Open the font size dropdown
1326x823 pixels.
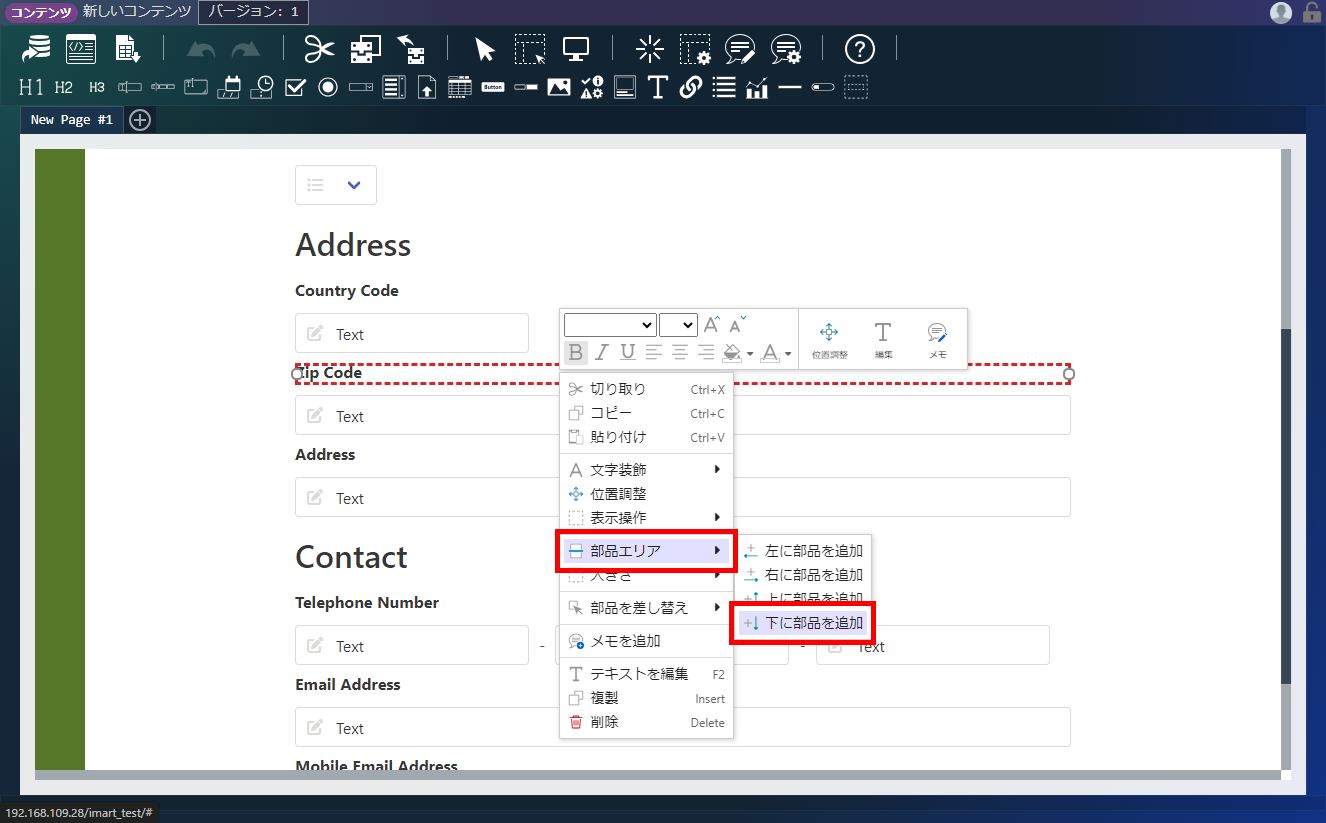678,325
